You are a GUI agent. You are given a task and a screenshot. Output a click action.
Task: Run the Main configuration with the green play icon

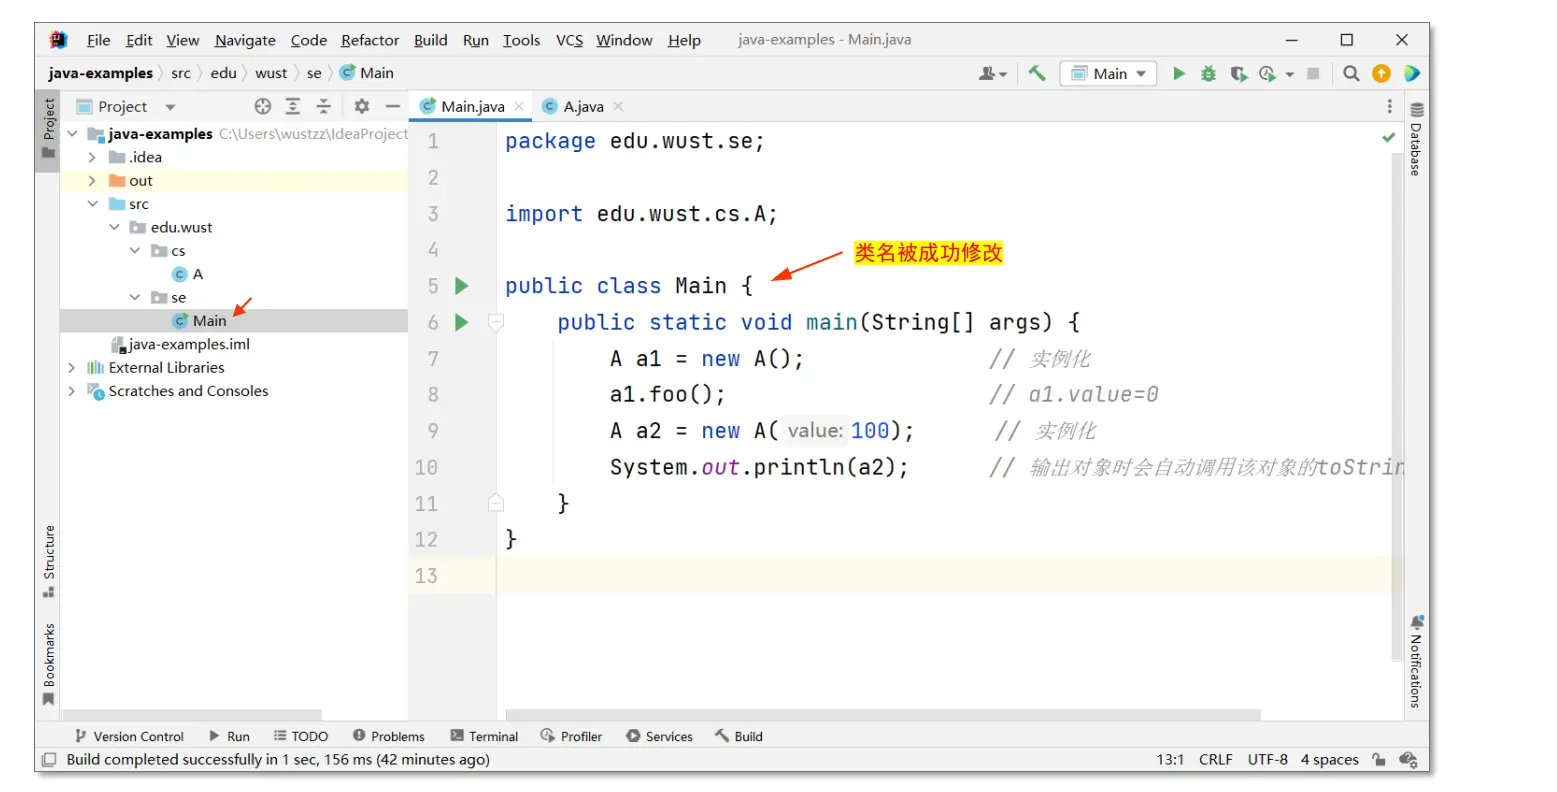tap(1179, 73)
